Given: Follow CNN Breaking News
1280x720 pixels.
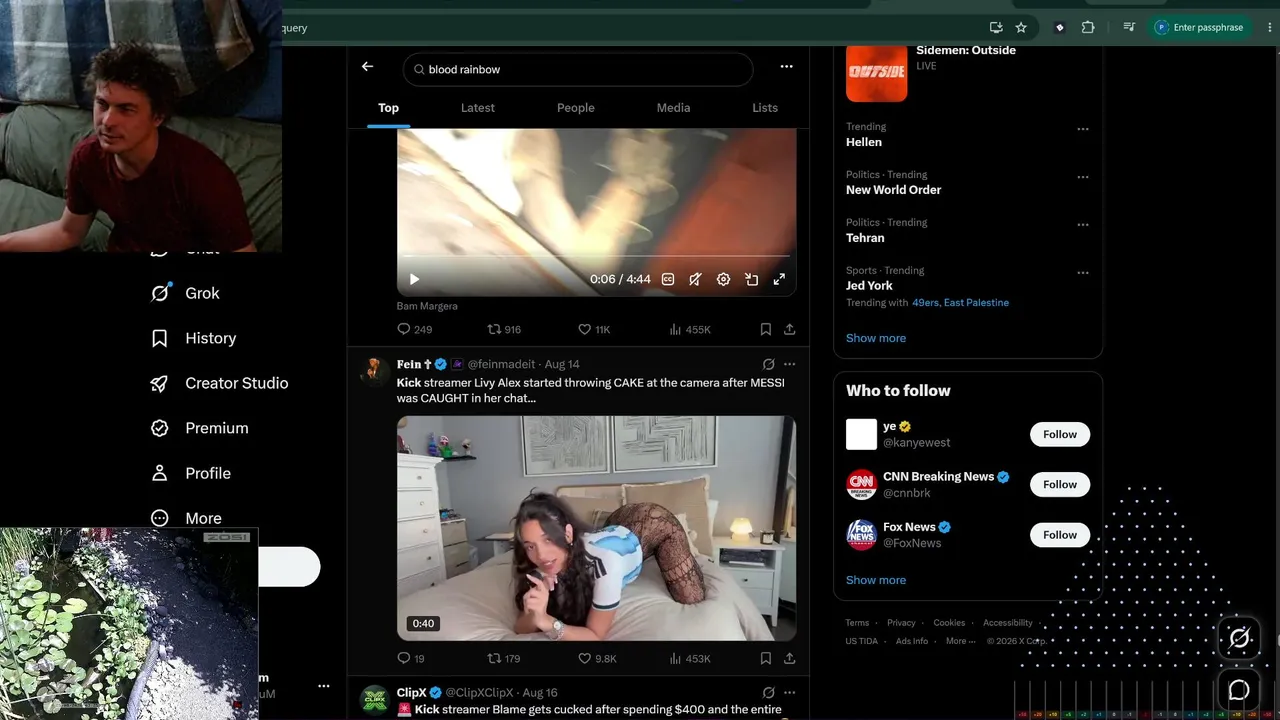Looking at the screenshot, I should pos(1060,484).
